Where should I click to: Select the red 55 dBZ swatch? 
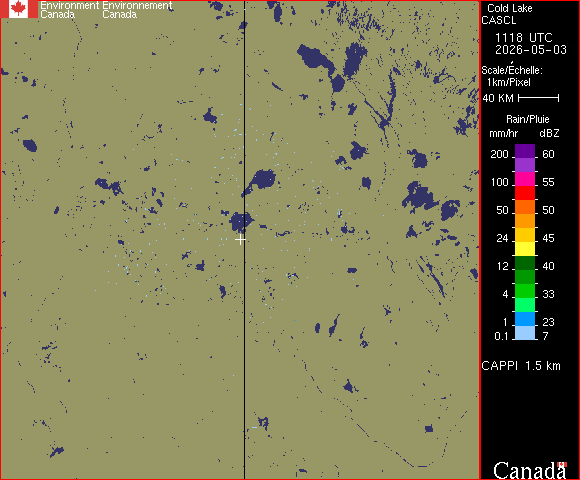[x=525, y=193]
